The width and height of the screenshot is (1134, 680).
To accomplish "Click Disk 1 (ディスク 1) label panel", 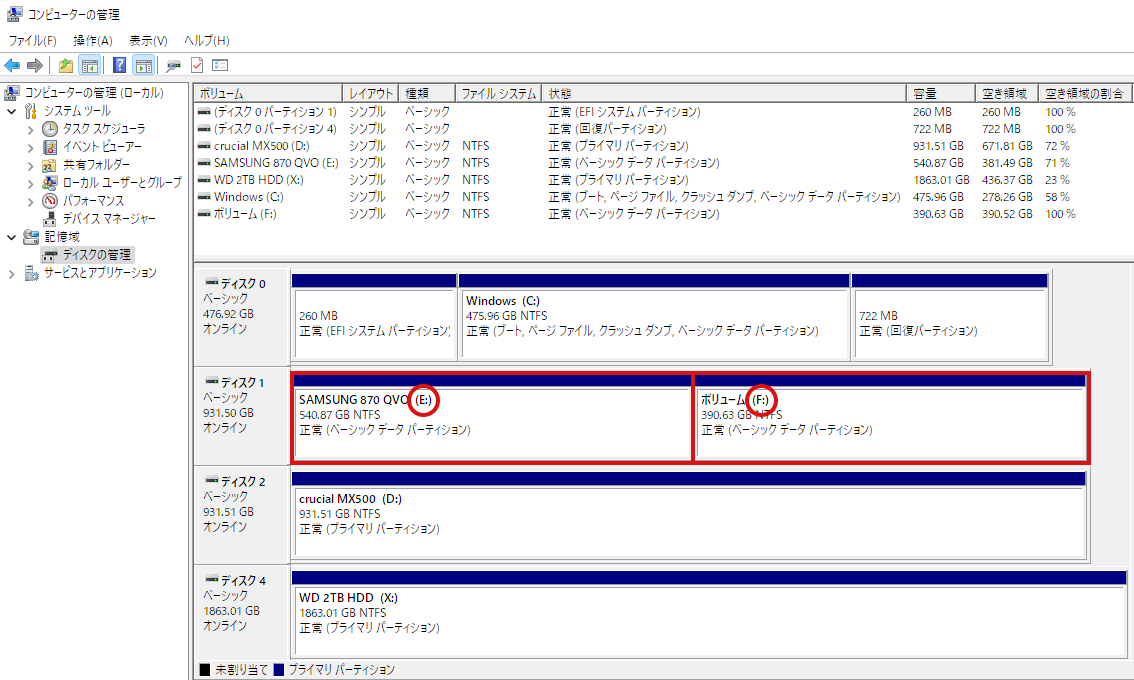I will [x=242, y=416].
